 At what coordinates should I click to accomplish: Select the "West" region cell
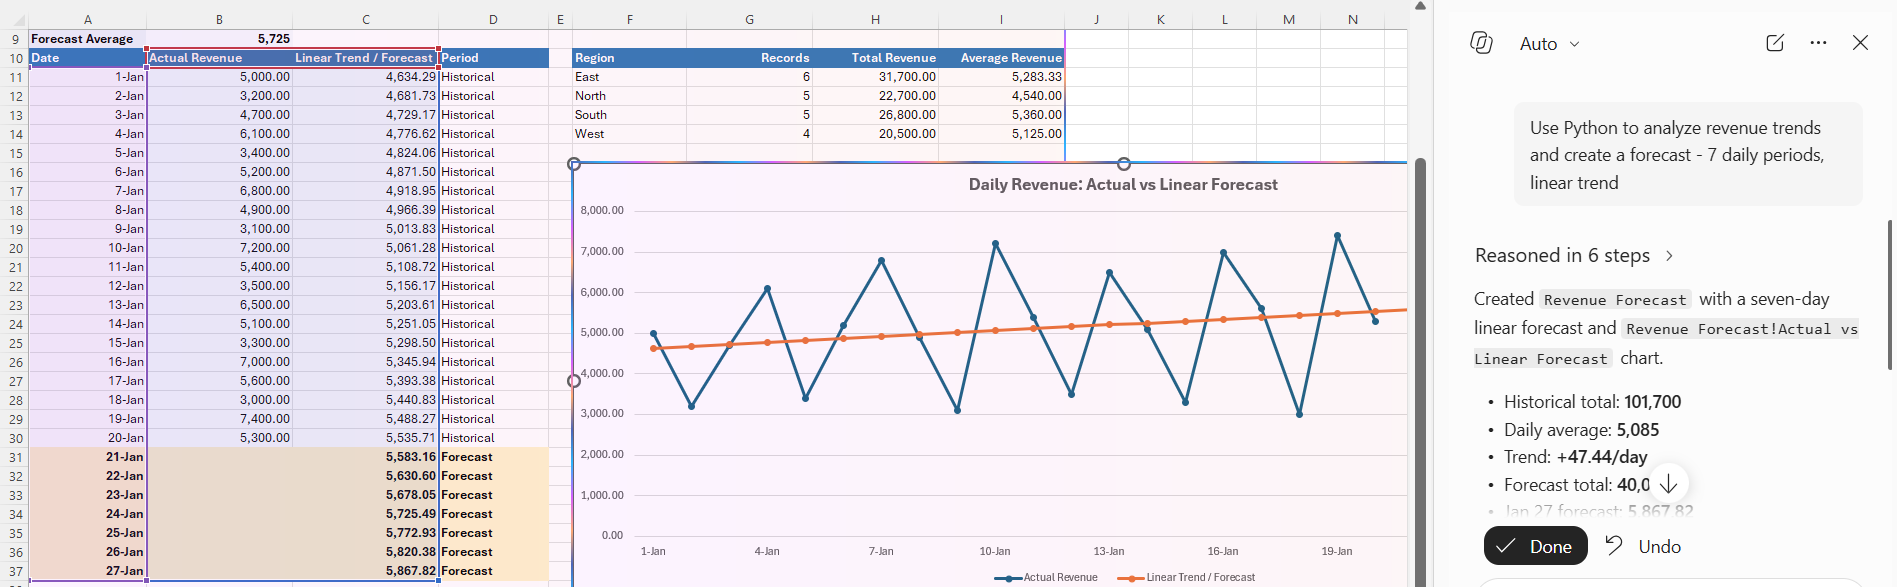(x=629, y=134)
